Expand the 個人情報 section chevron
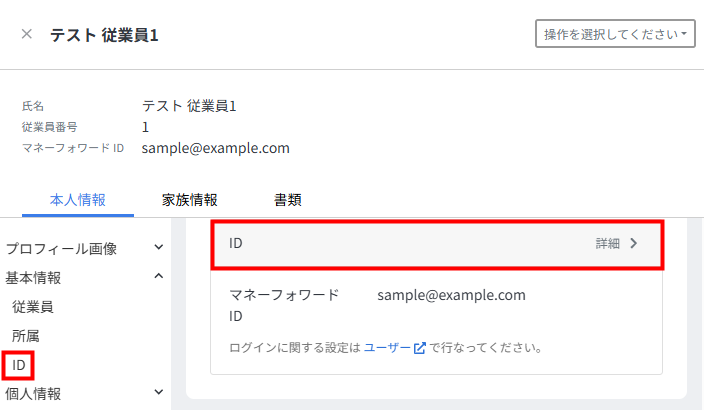The width and height of the screenshot is (704, 410). point(159,393)
